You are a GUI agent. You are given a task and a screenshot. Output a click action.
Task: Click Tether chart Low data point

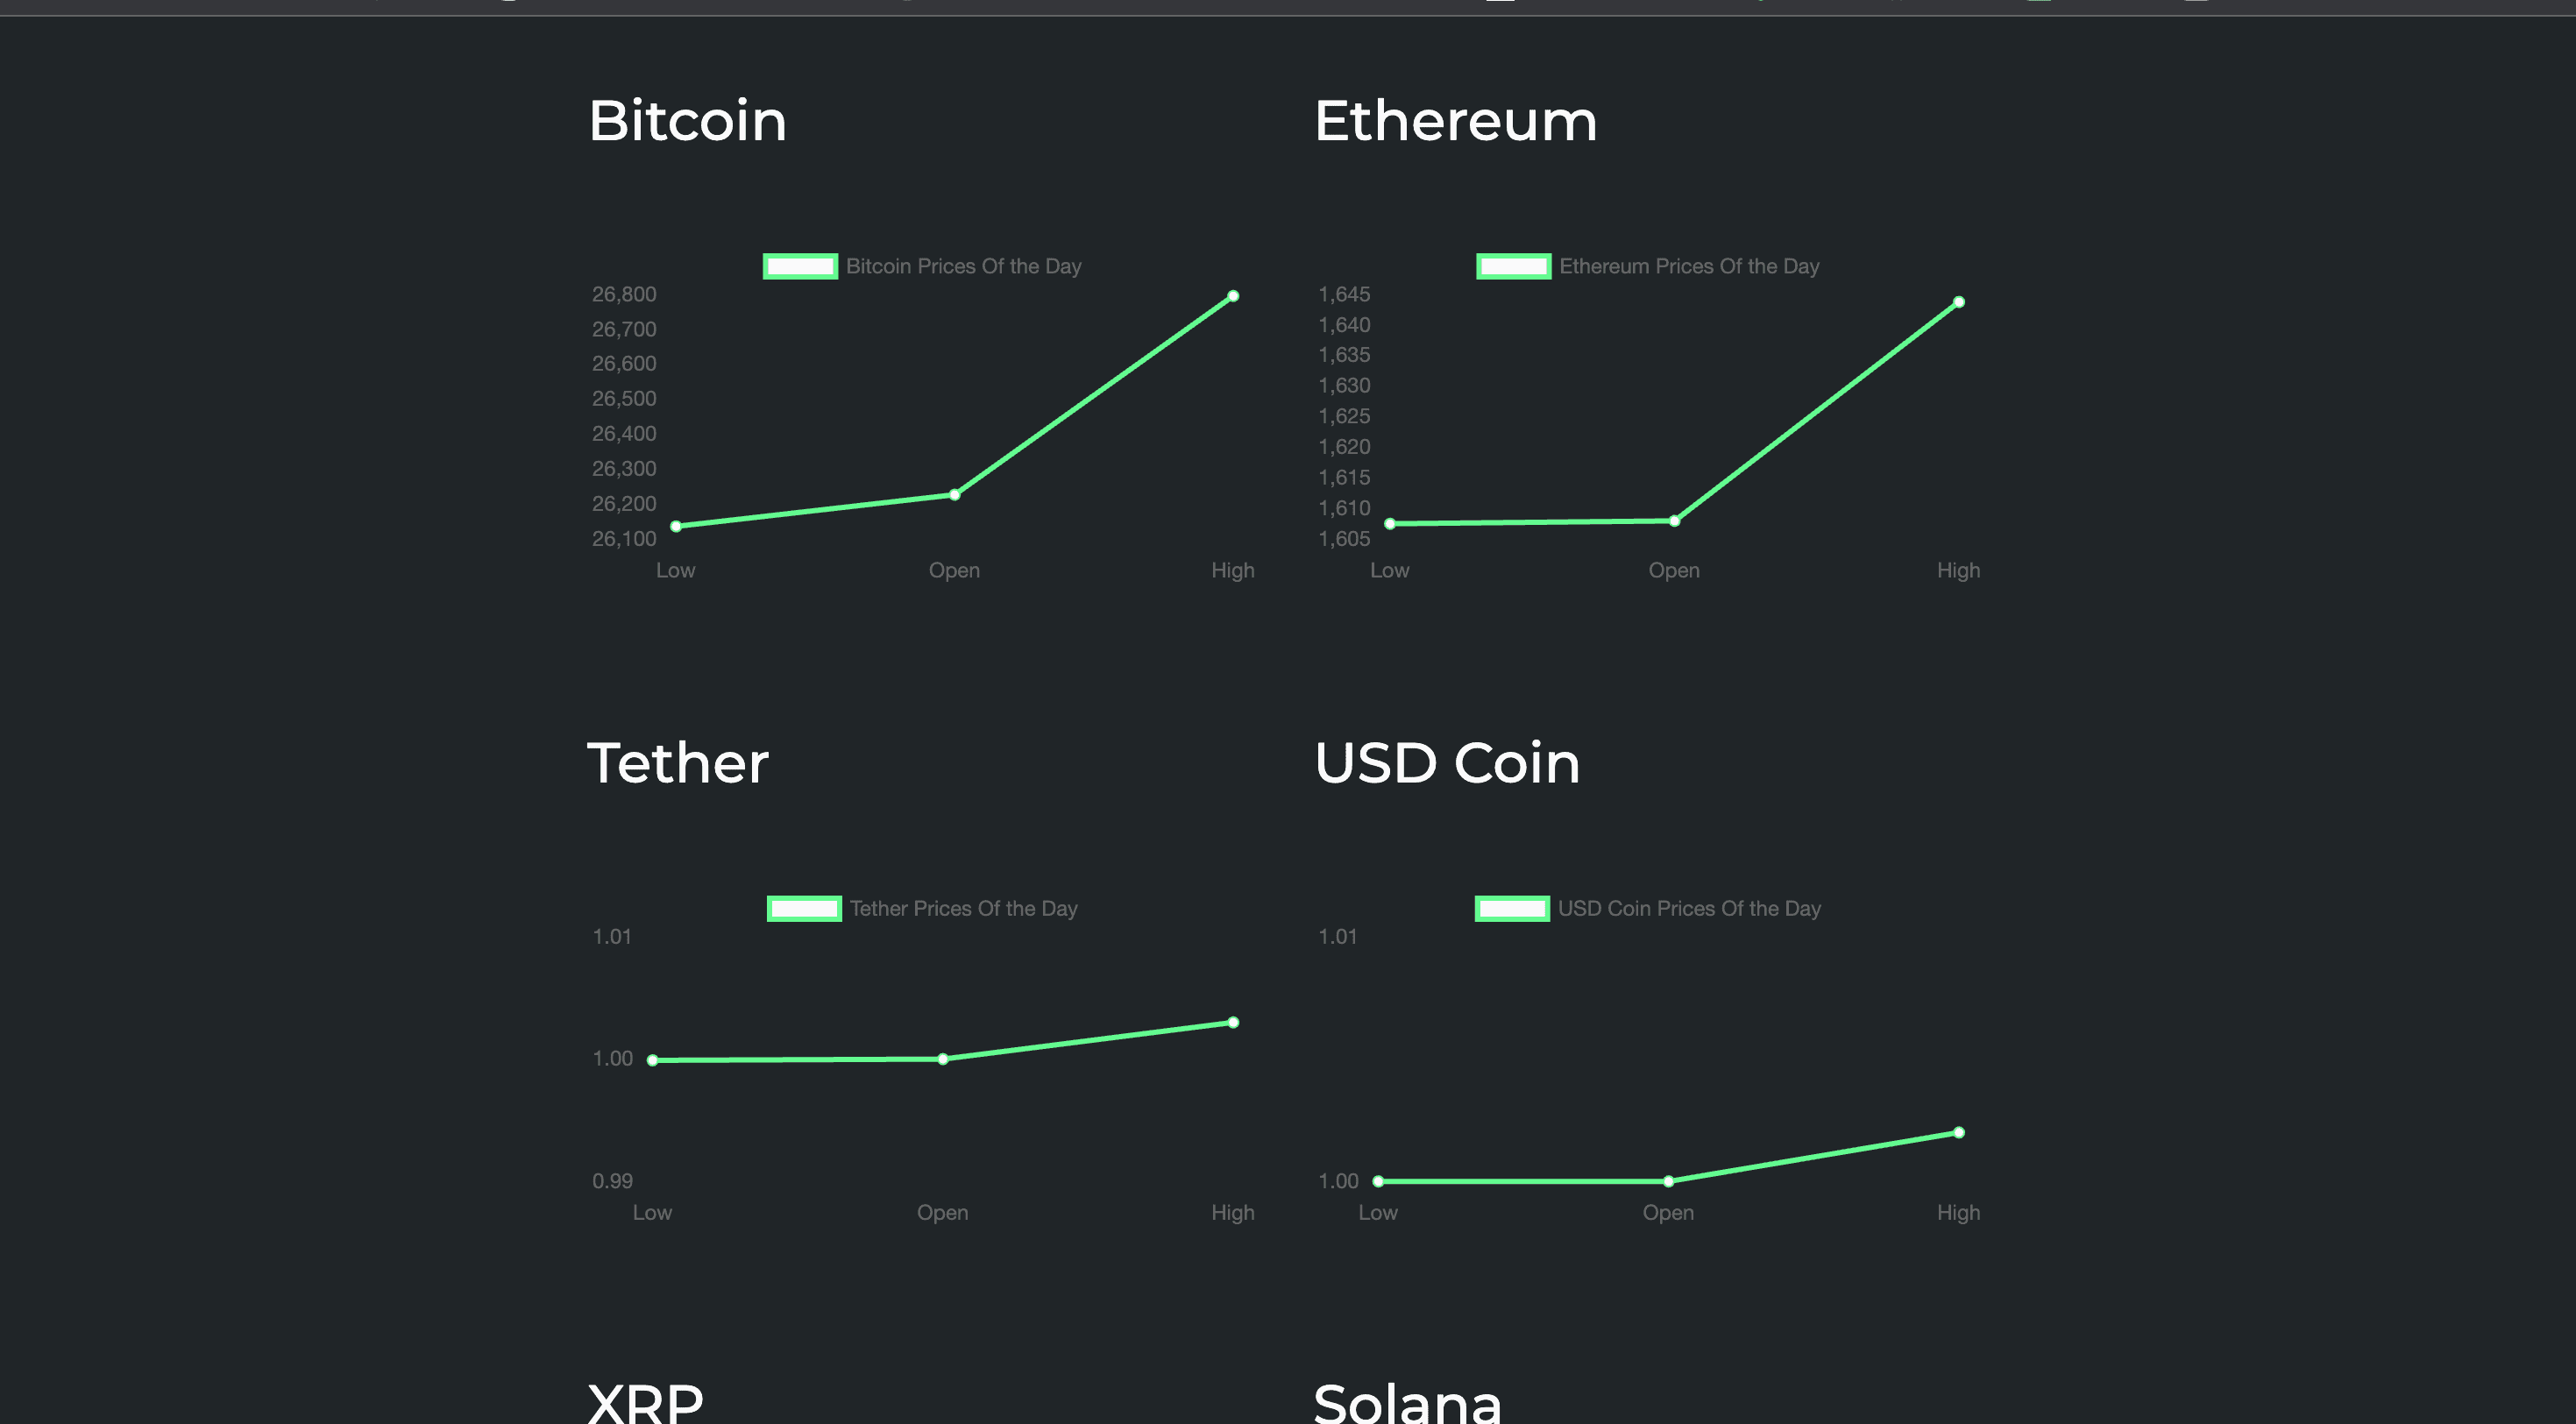coord(653,1060)
